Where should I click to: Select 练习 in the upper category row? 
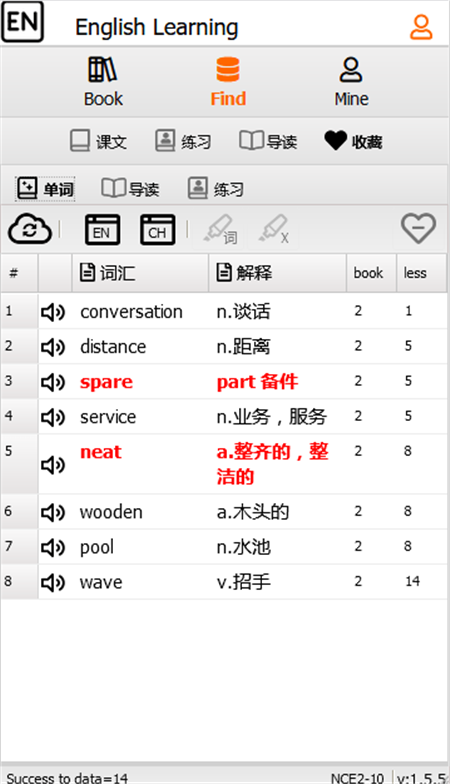click(x=183, y=142)
